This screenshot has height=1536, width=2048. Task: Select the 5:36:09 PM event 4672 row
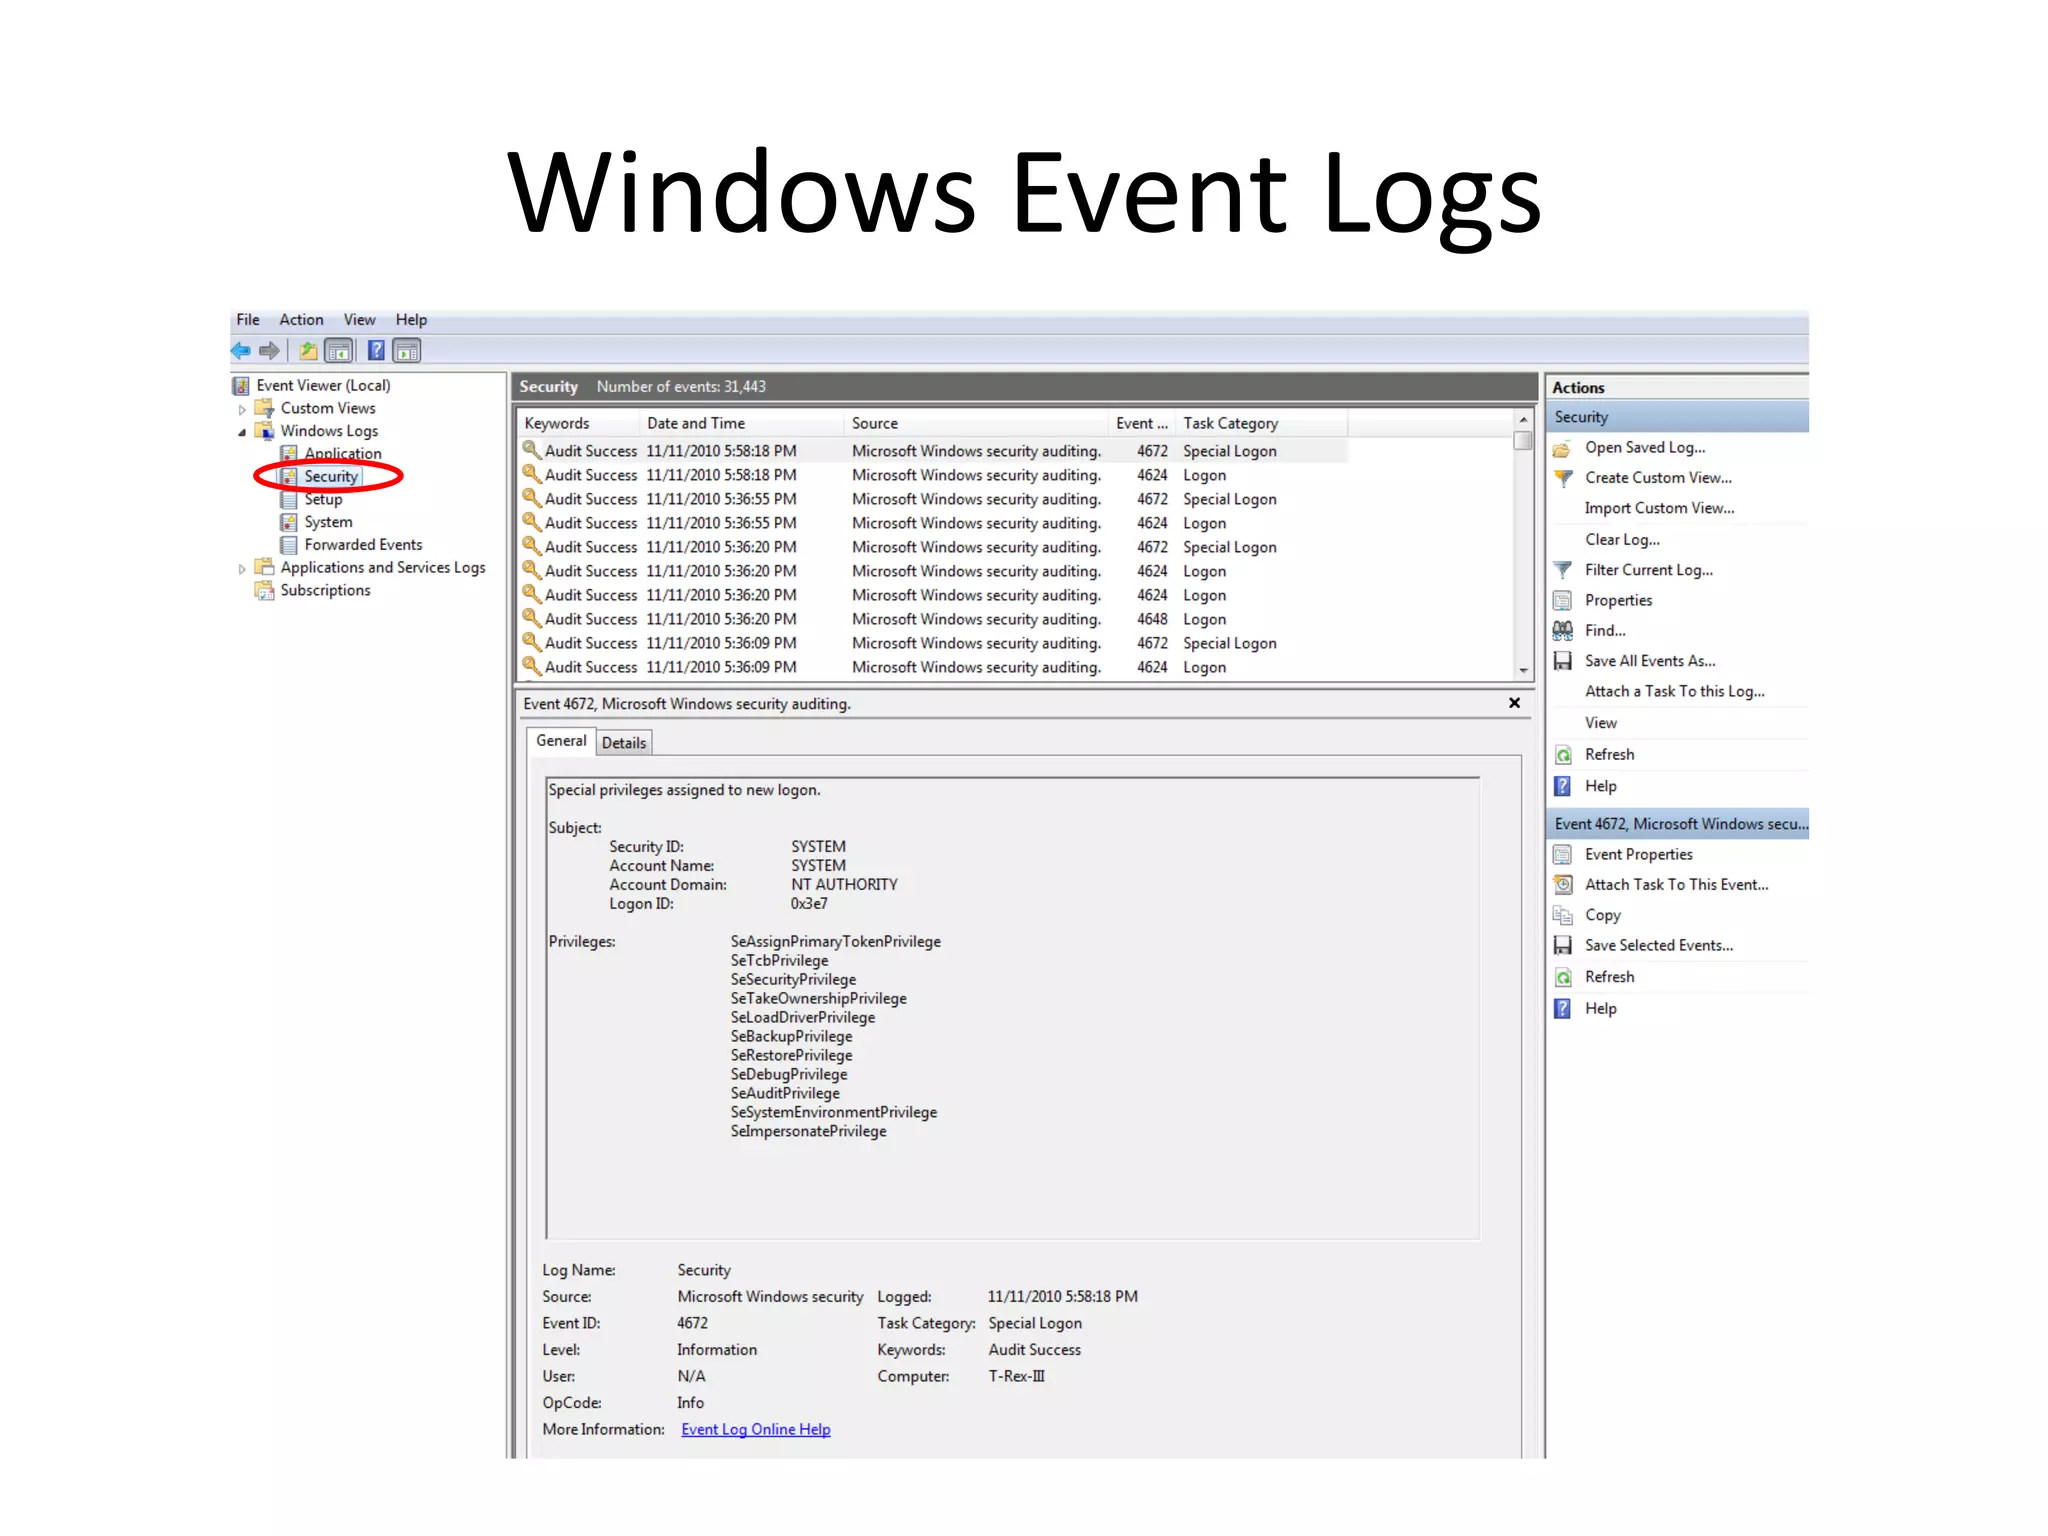[932, 643]
